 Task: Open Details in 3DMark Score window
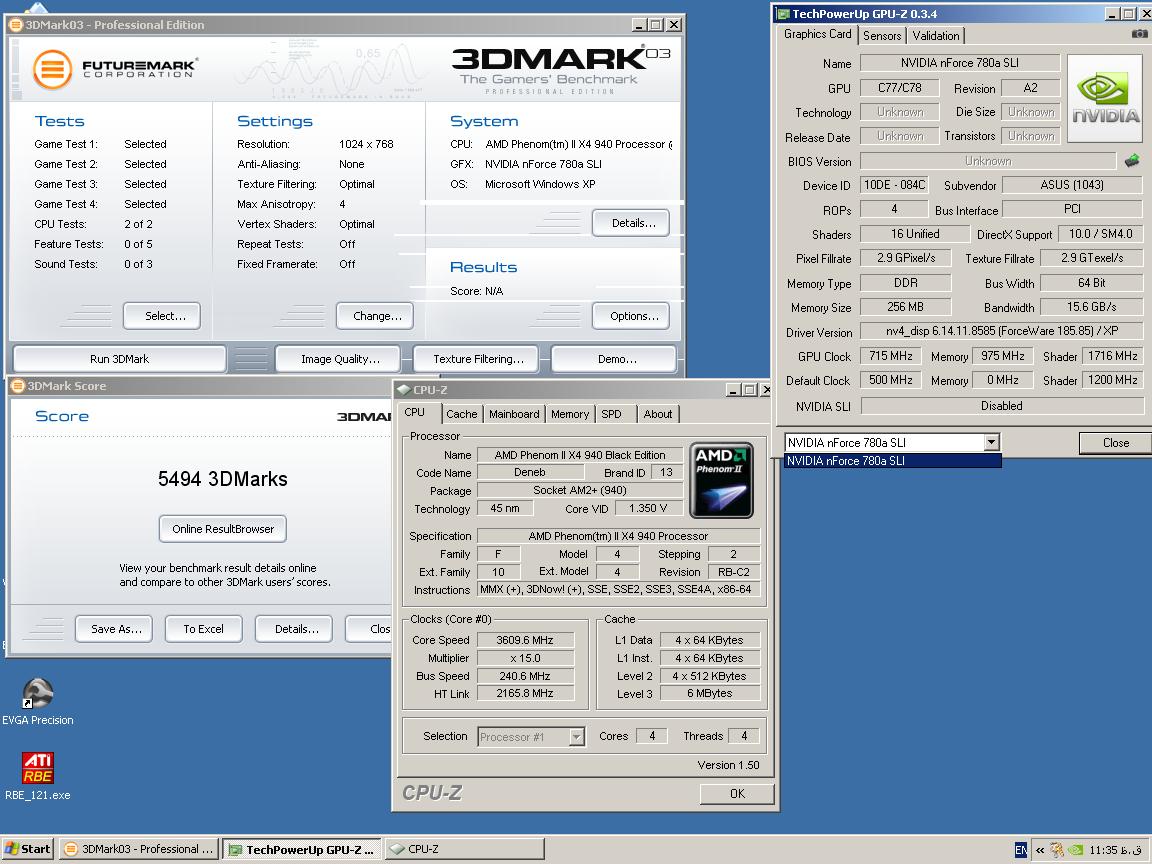click(294, 629)
